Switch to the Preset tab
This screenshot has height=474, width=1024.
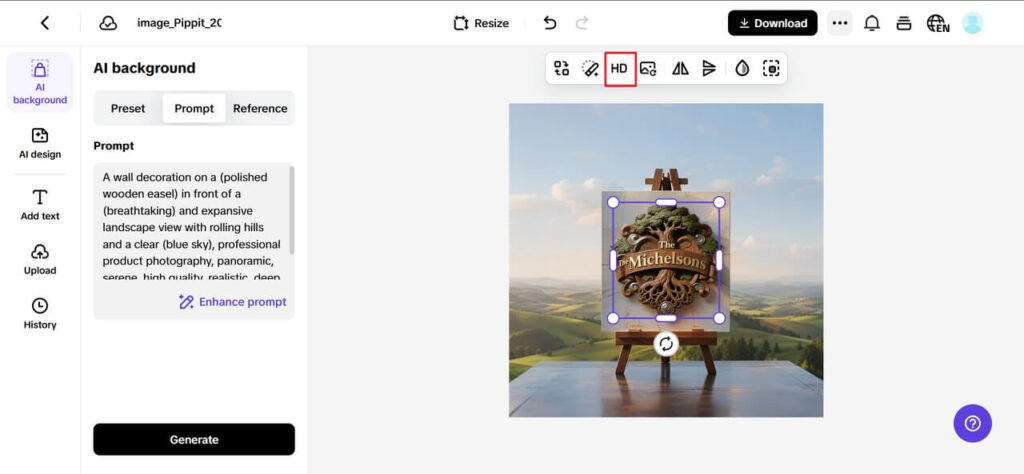click(x=128, y=108)
